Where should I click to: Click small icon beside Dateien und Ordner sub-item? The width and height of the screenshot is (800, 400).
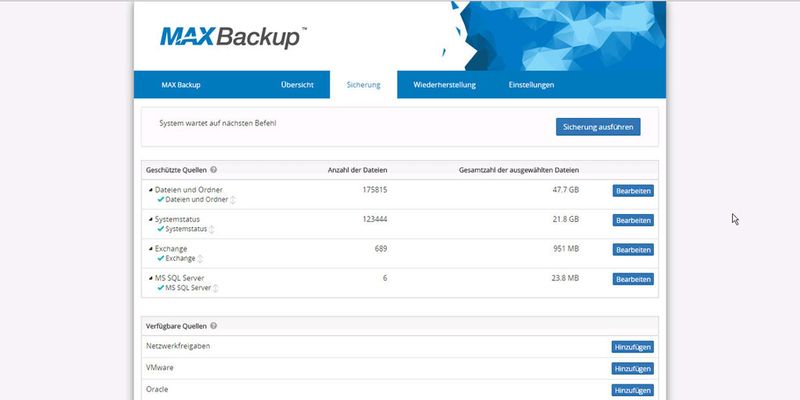click(x=233, y=200)
